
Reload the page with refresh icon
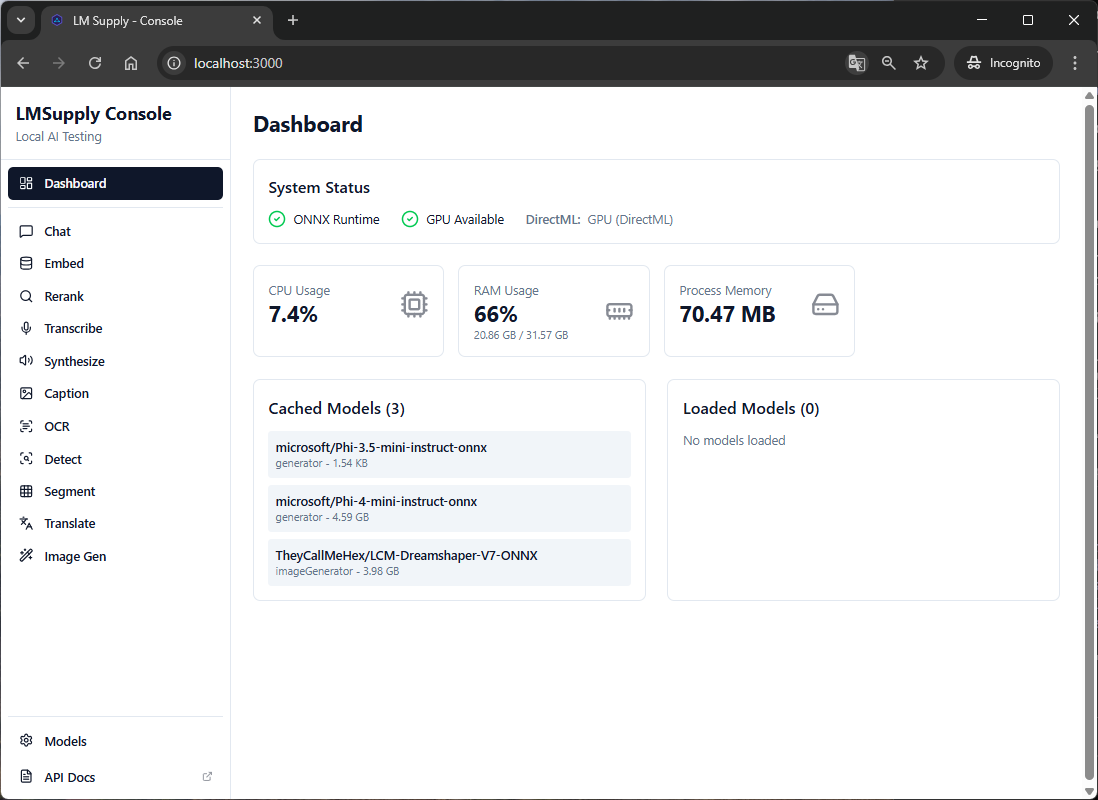(95, 63)
